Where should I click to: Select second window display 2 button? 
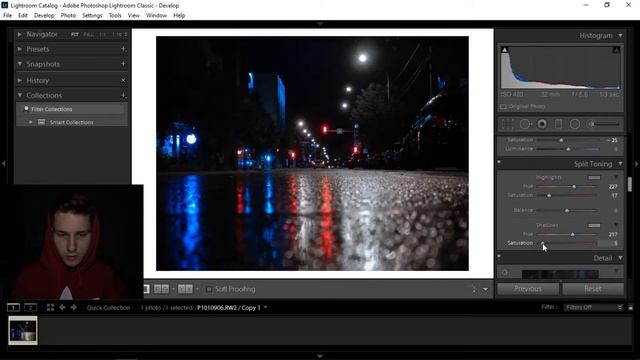coord(31,307)
